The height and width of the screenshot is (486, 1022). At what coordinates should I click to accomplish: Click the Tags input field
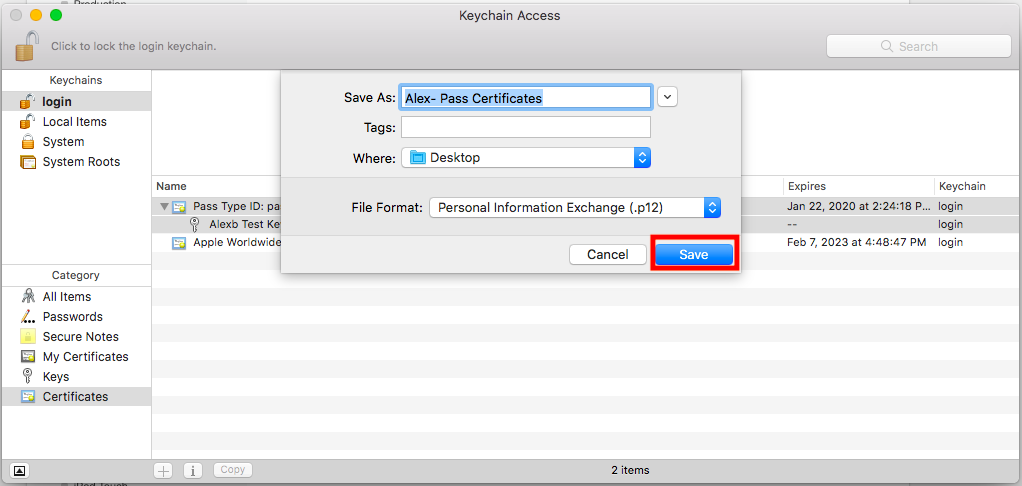click(x=526, y=128)
